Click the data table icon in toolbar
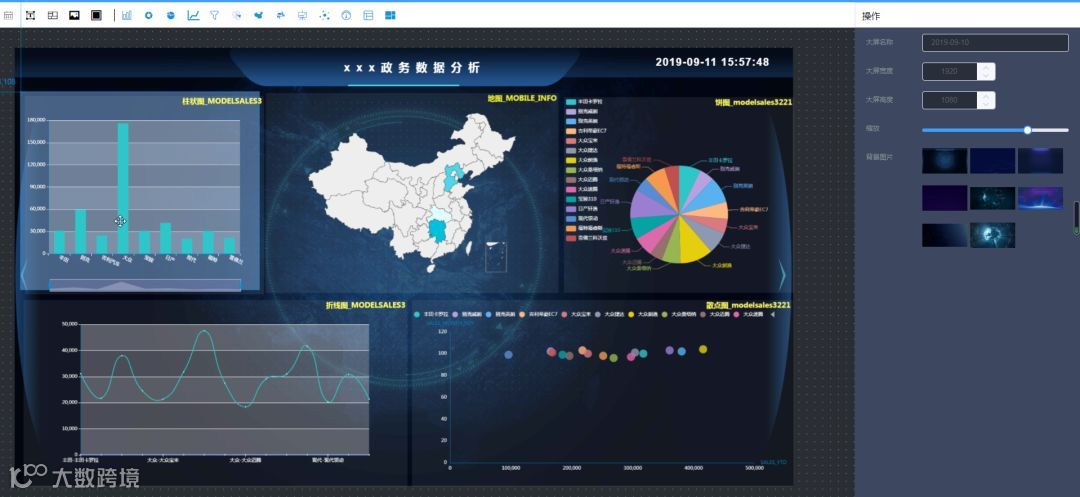The height and width of the screenshot is (497, 1080). [x=368, y=15]
